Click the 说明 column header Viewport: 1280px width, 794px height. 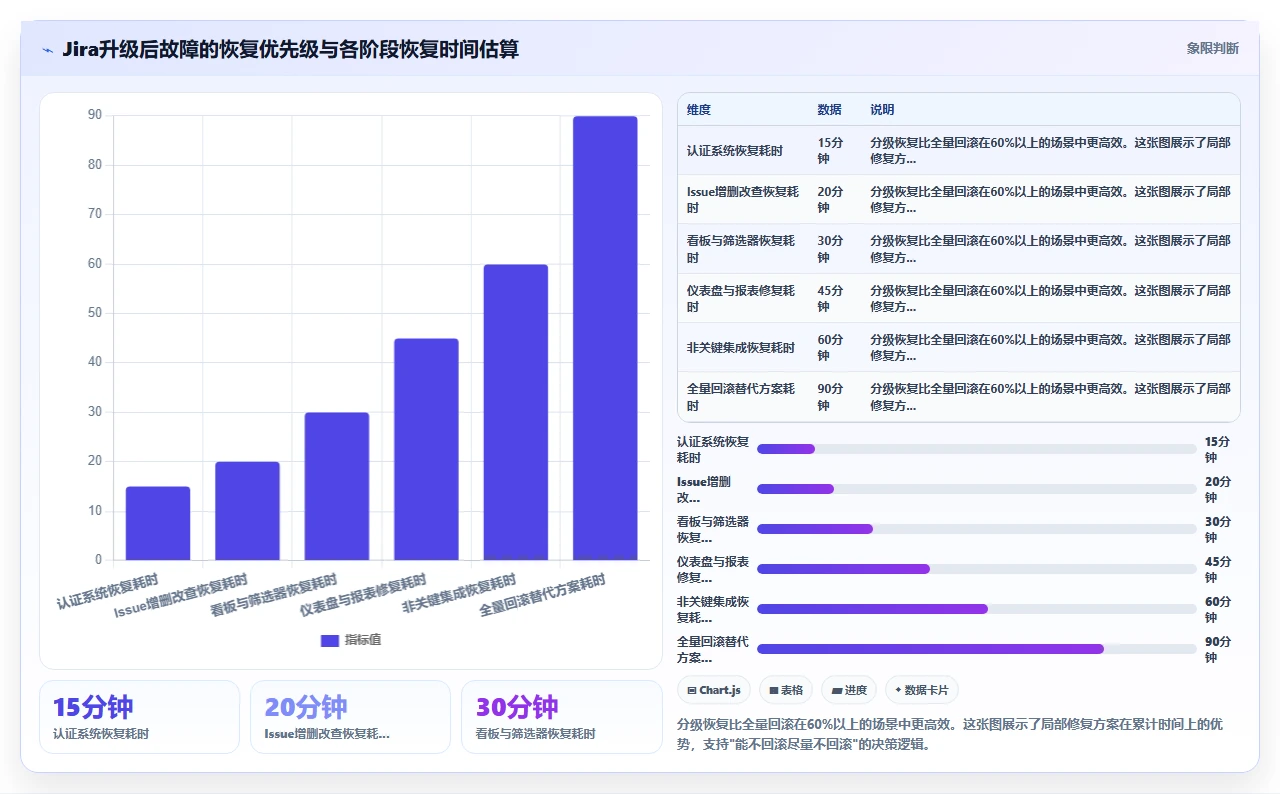(882, 110)
